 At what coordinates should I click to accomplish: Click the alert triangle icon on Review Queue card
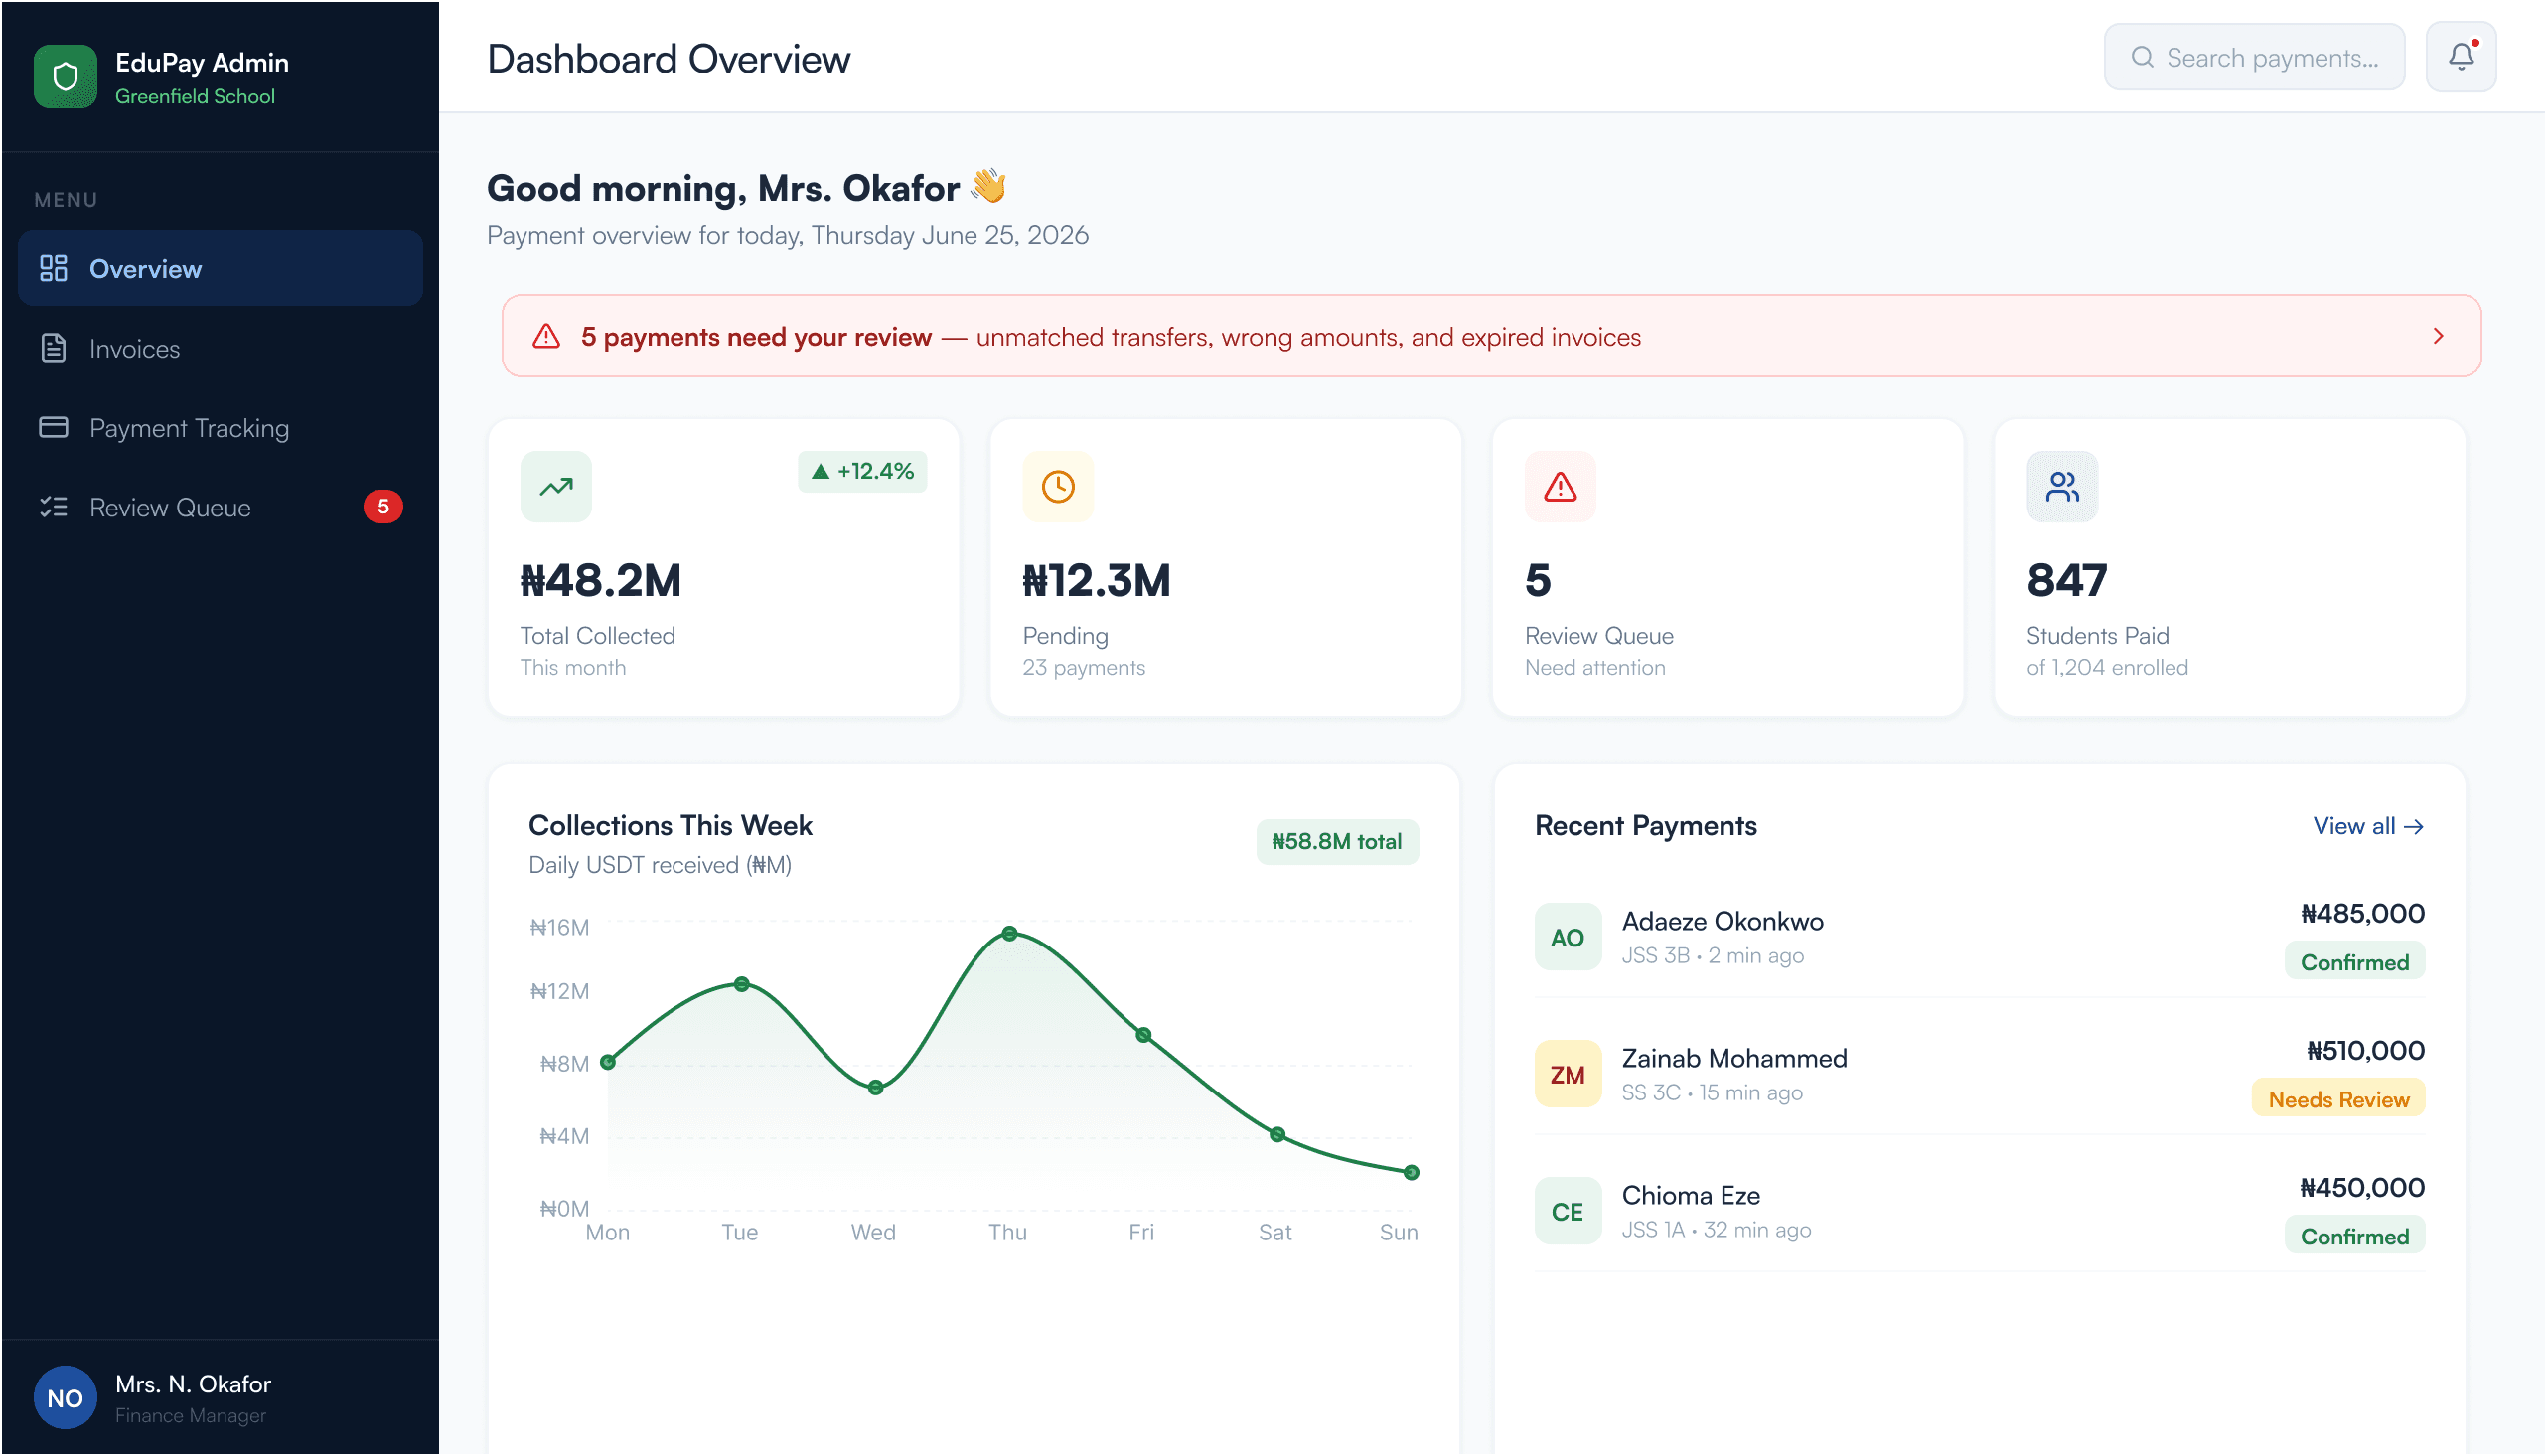(1561, 487)
